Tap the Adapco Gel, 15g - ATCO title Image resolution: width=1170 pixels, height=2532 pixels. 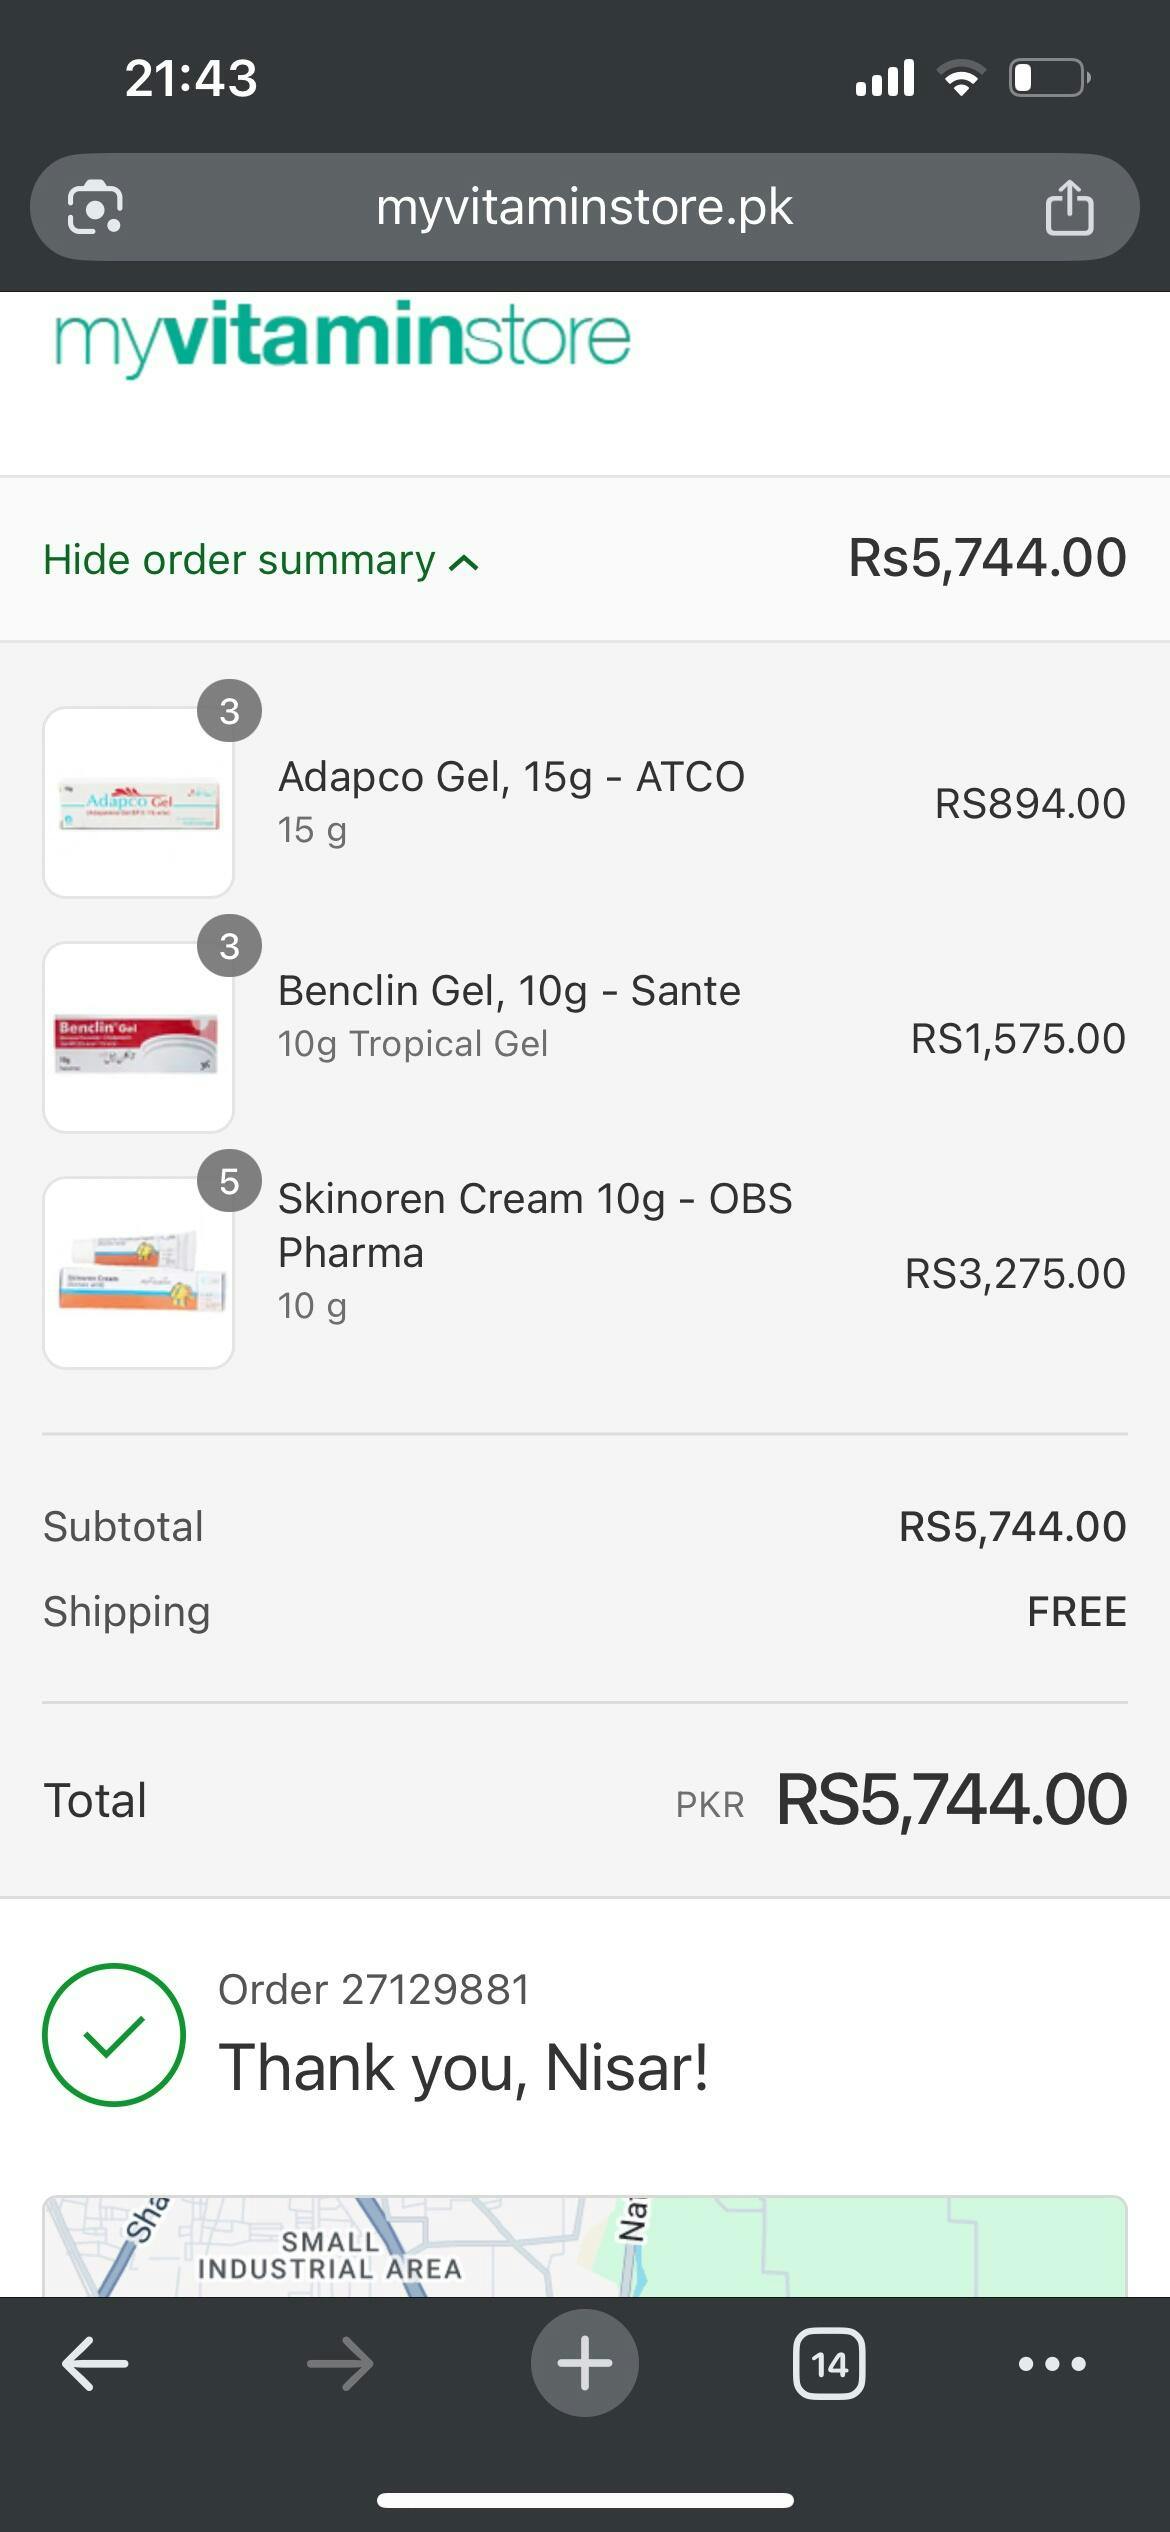pyautogui.click(x=511, y=777)
